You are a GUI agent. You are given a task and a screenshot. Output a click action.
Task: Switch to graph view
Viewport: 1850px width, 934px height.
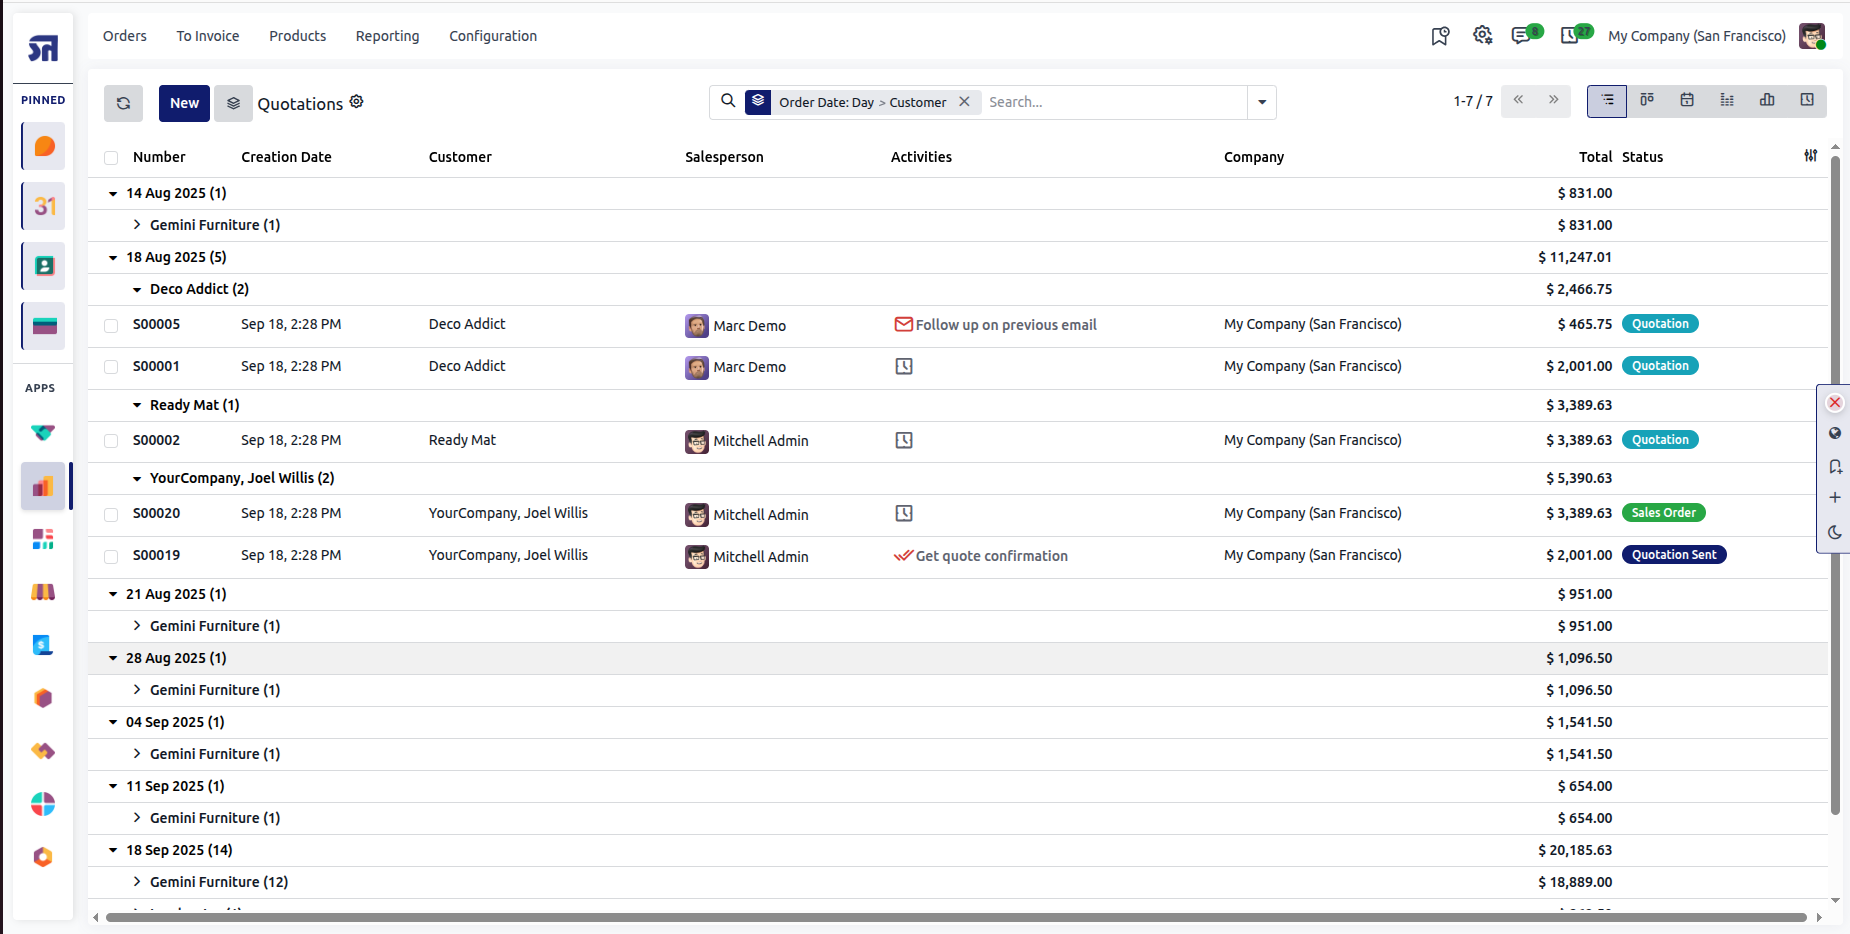click(x=1767, y=101)
